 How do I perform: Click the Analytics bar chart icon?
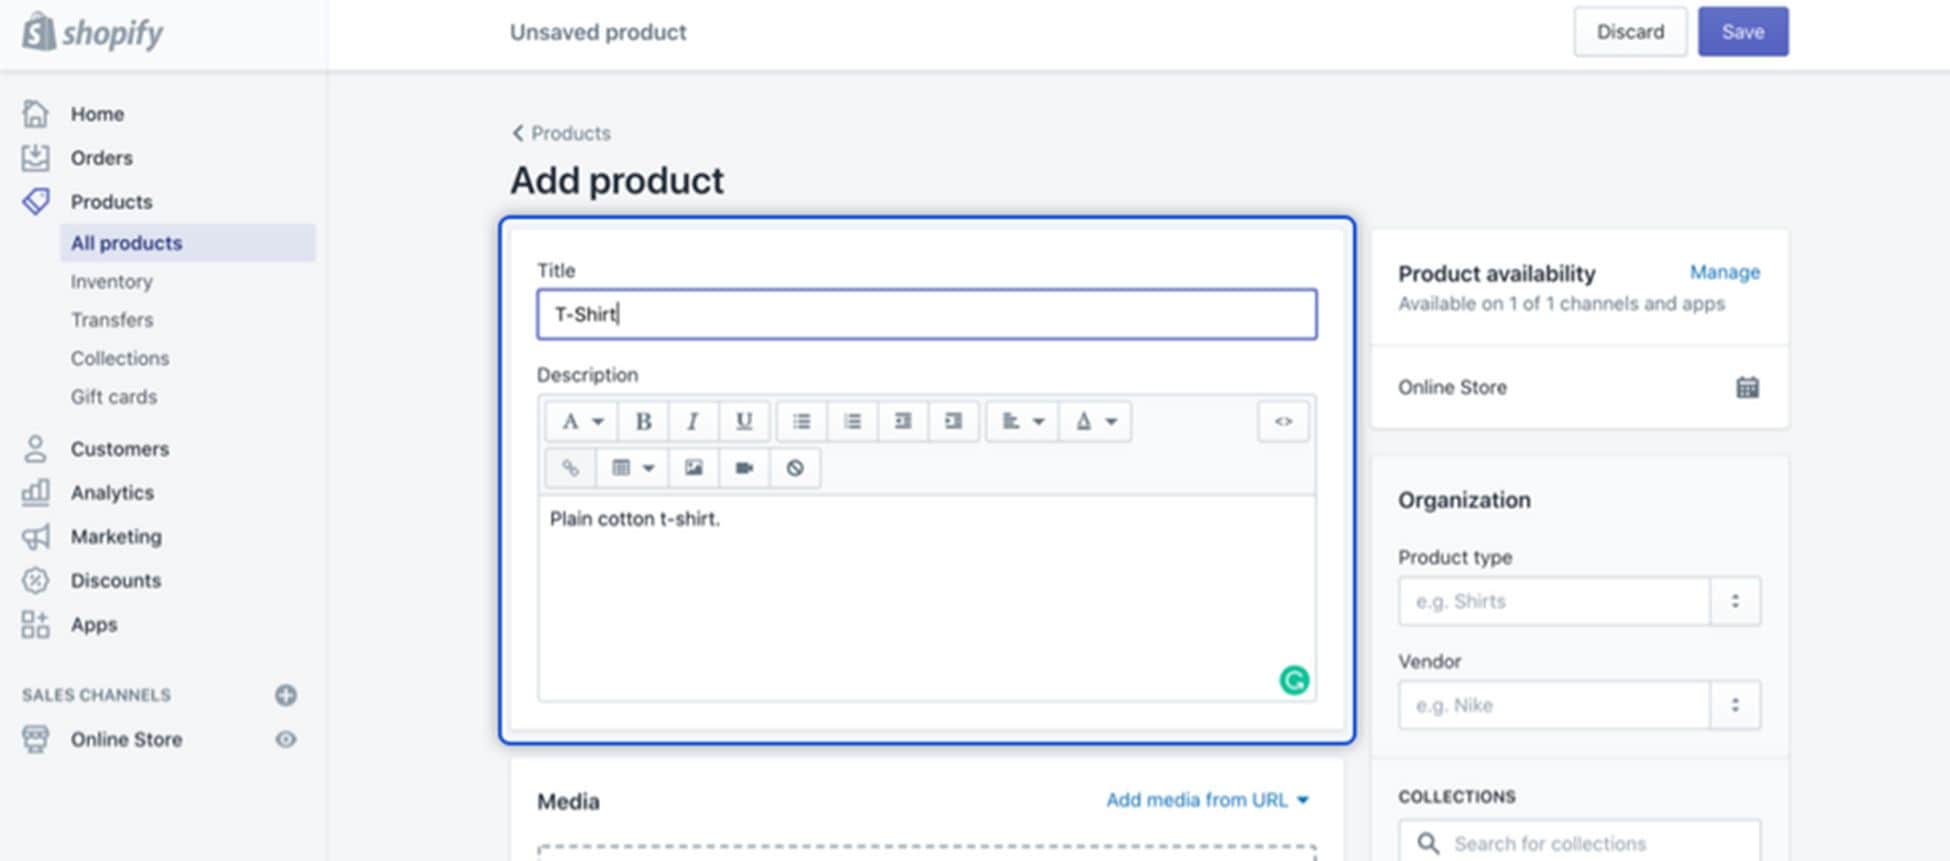tap(35, 492)
